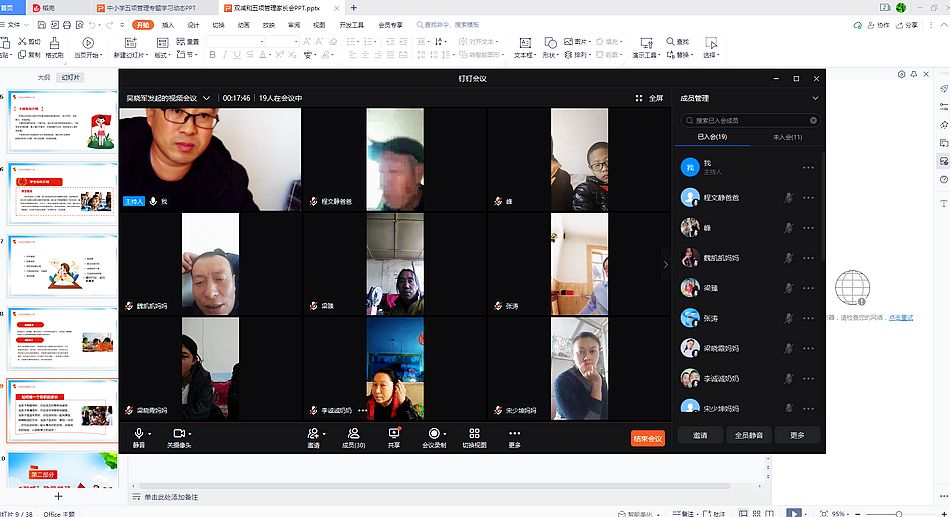Click the zoom slider in status bar
This screenshot has height=517, width=950.
(898, 513)
